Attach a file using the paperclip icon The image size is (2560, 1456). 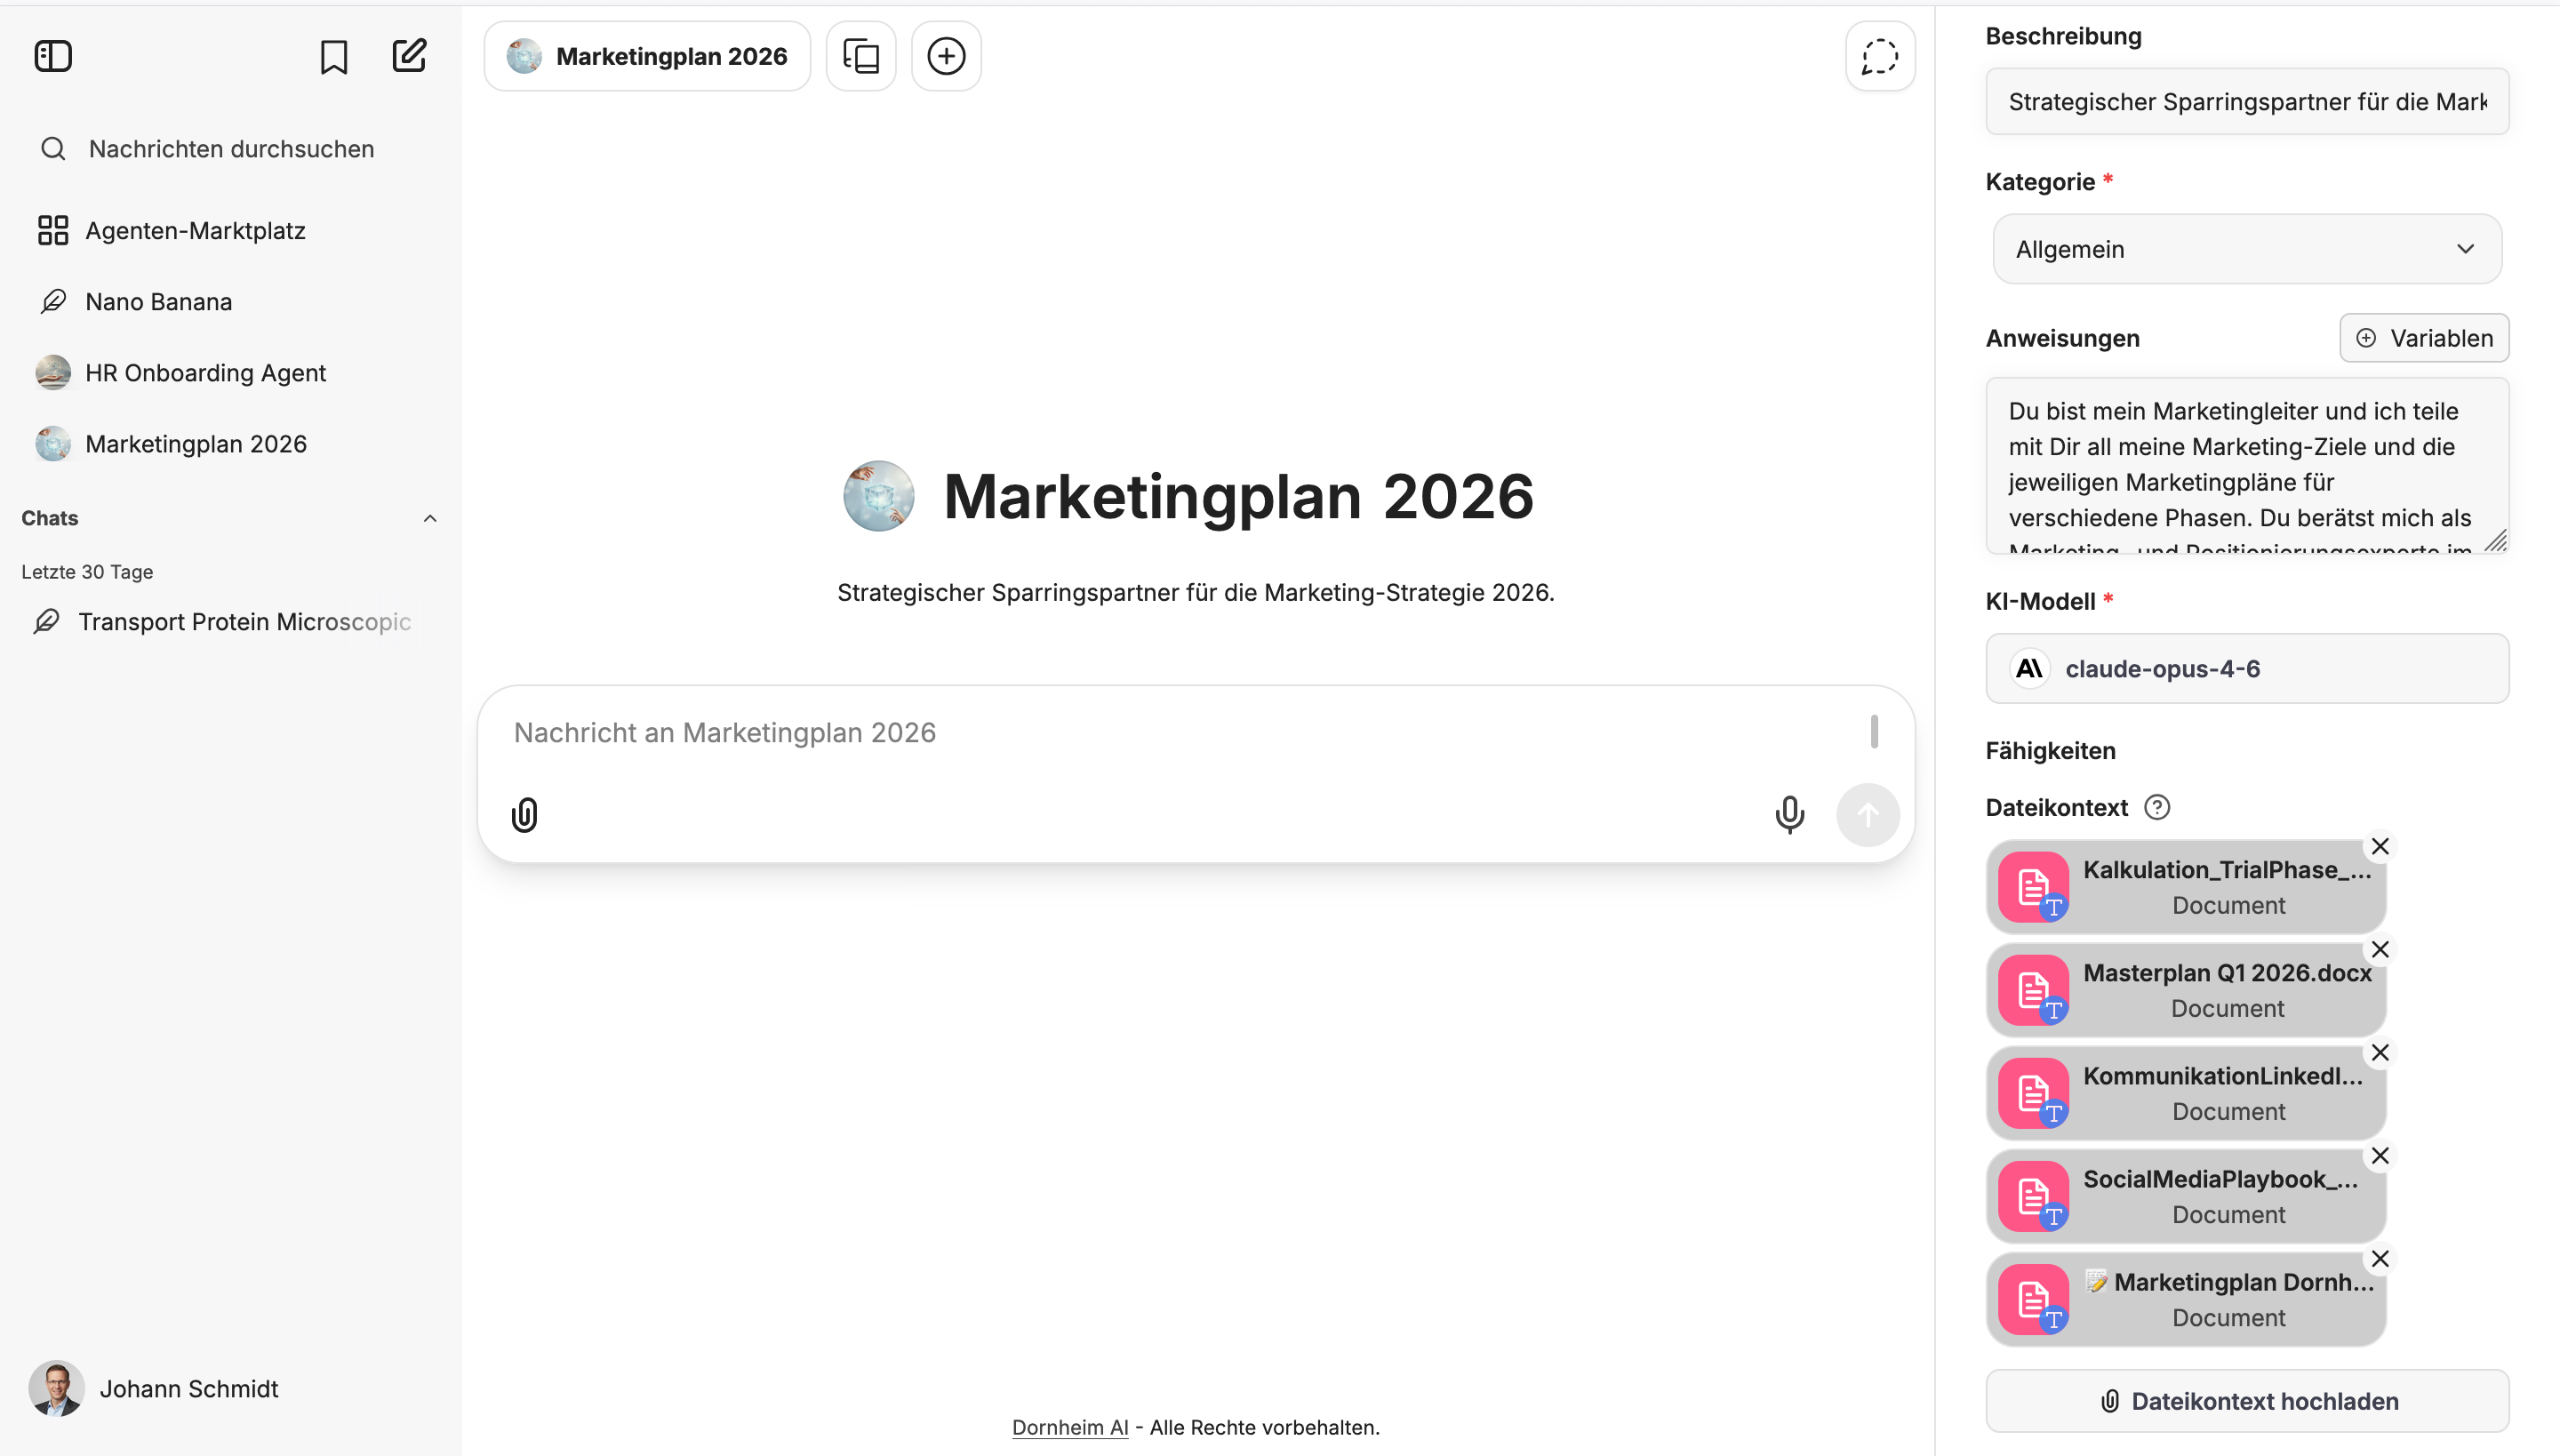point(524,814)
